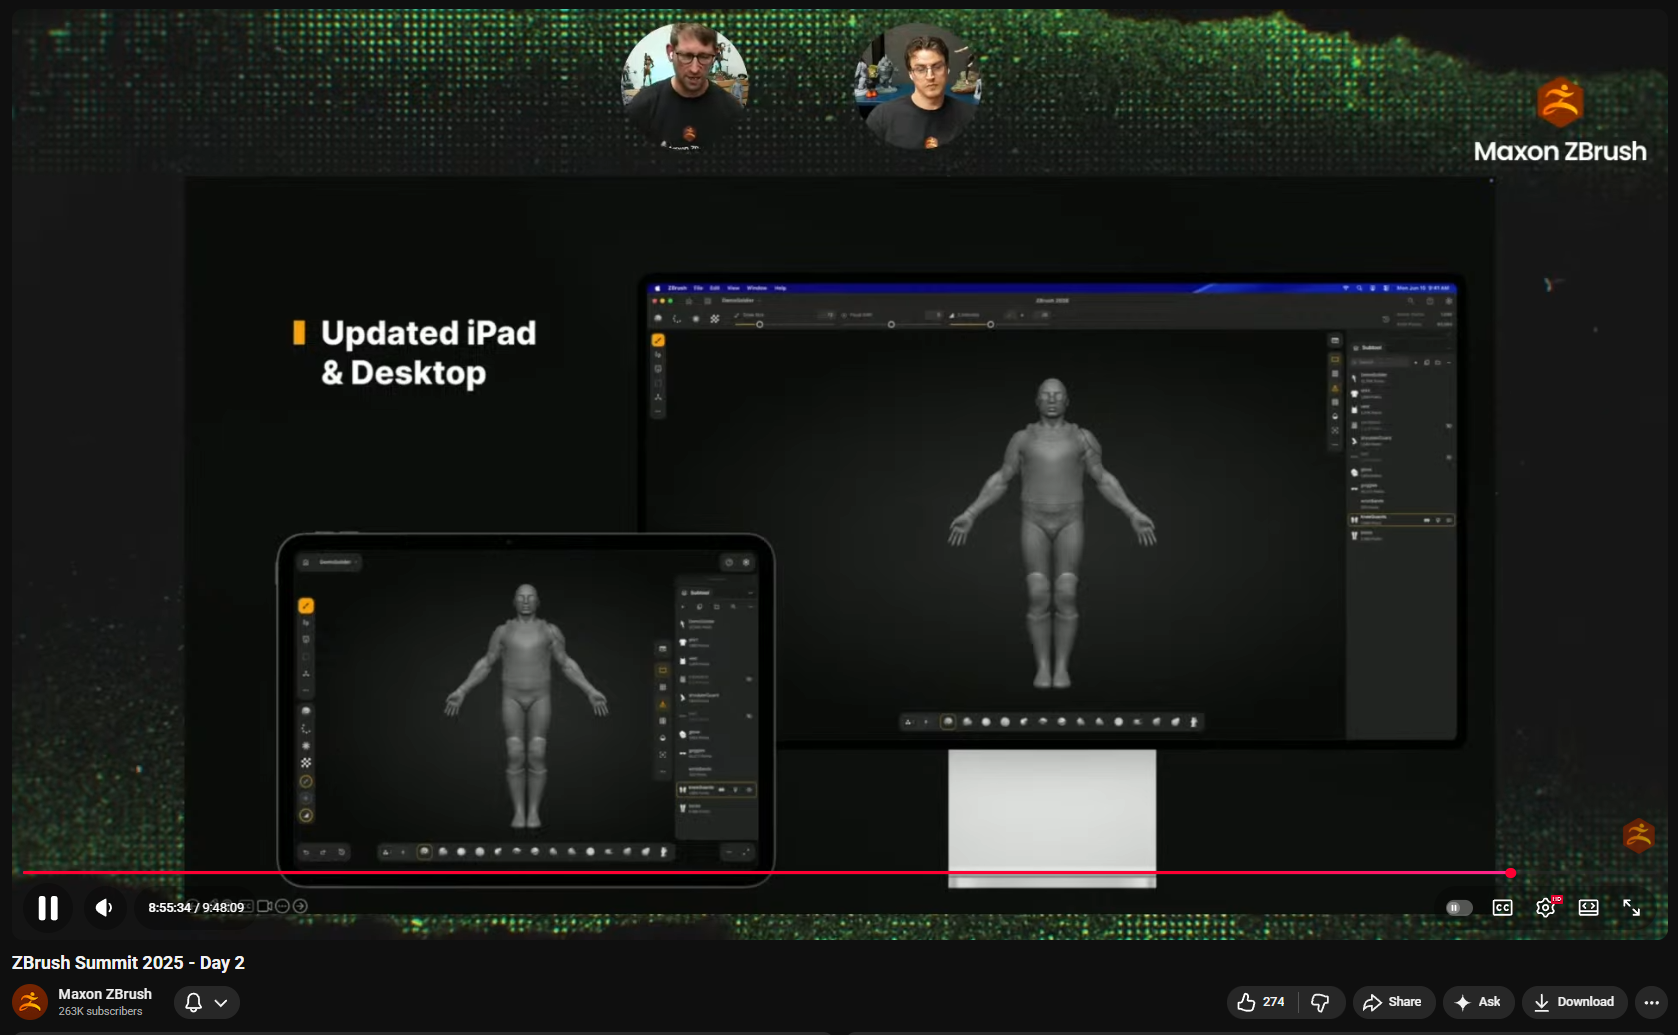Image resolution: width=1678 pixels, height=1035 pixels.
Task: Visit the Maxon ZBrush channel name link
Action: [x=105, y=994]
